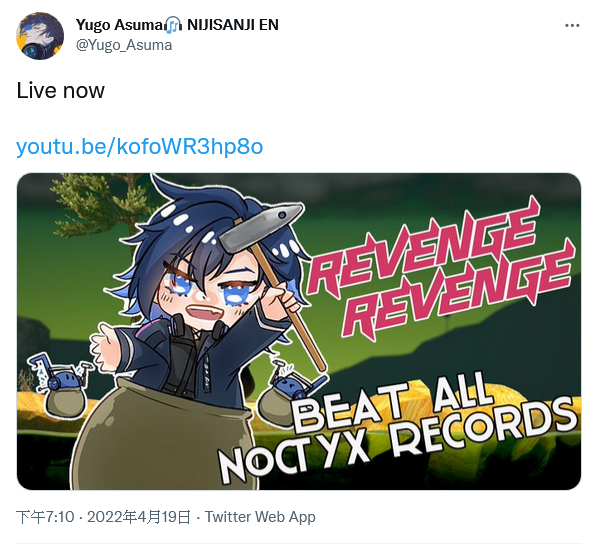Open the @Yugo_Asuma handle link
The image size is (598, 544).
(124, 45)
